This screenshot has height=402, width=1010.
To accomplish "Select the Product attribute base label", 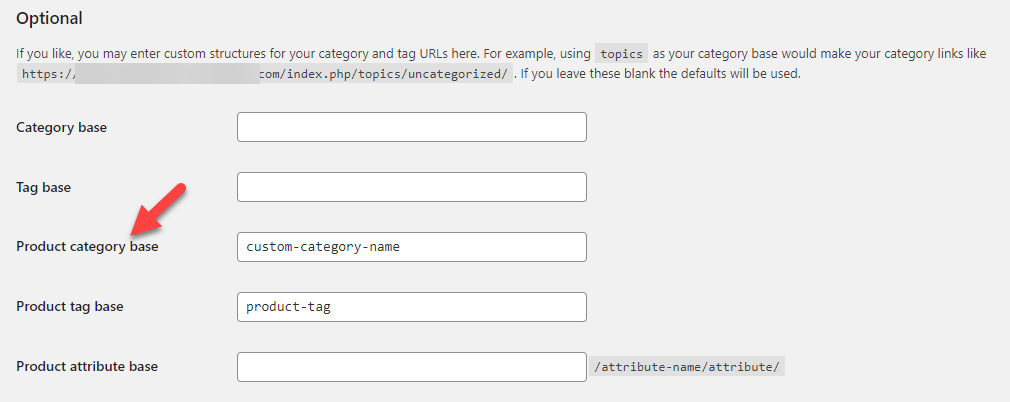I will 87,367.
